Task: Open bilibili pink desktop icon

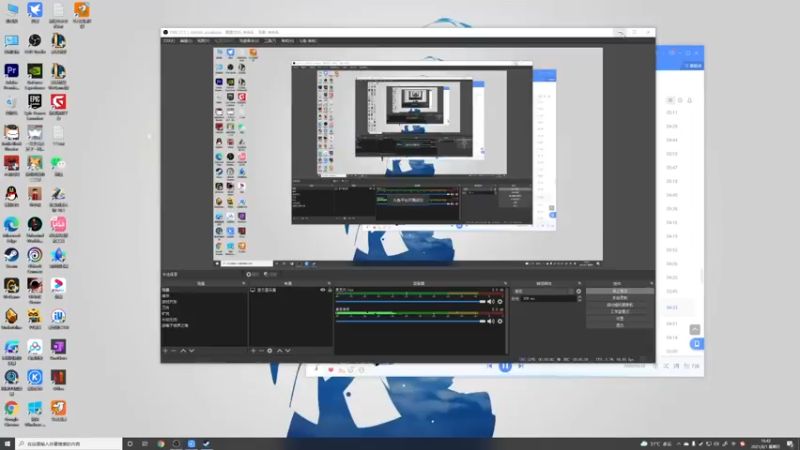Action: point(58,229)
